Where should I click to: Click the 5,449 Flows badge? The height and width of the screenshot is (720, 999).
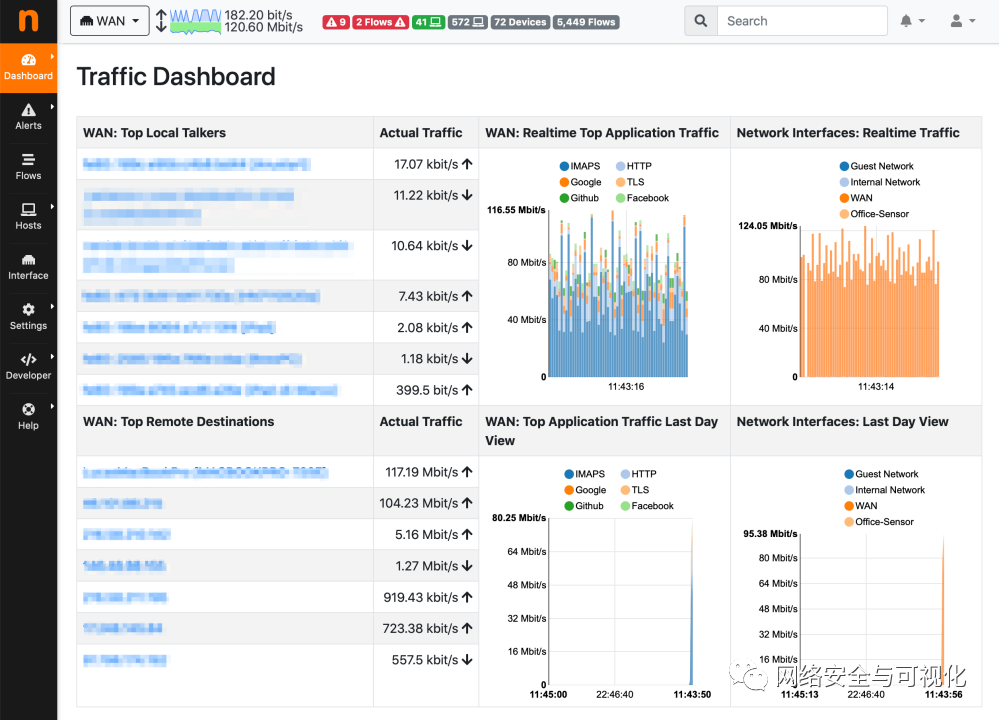click(x=586, y=22)
